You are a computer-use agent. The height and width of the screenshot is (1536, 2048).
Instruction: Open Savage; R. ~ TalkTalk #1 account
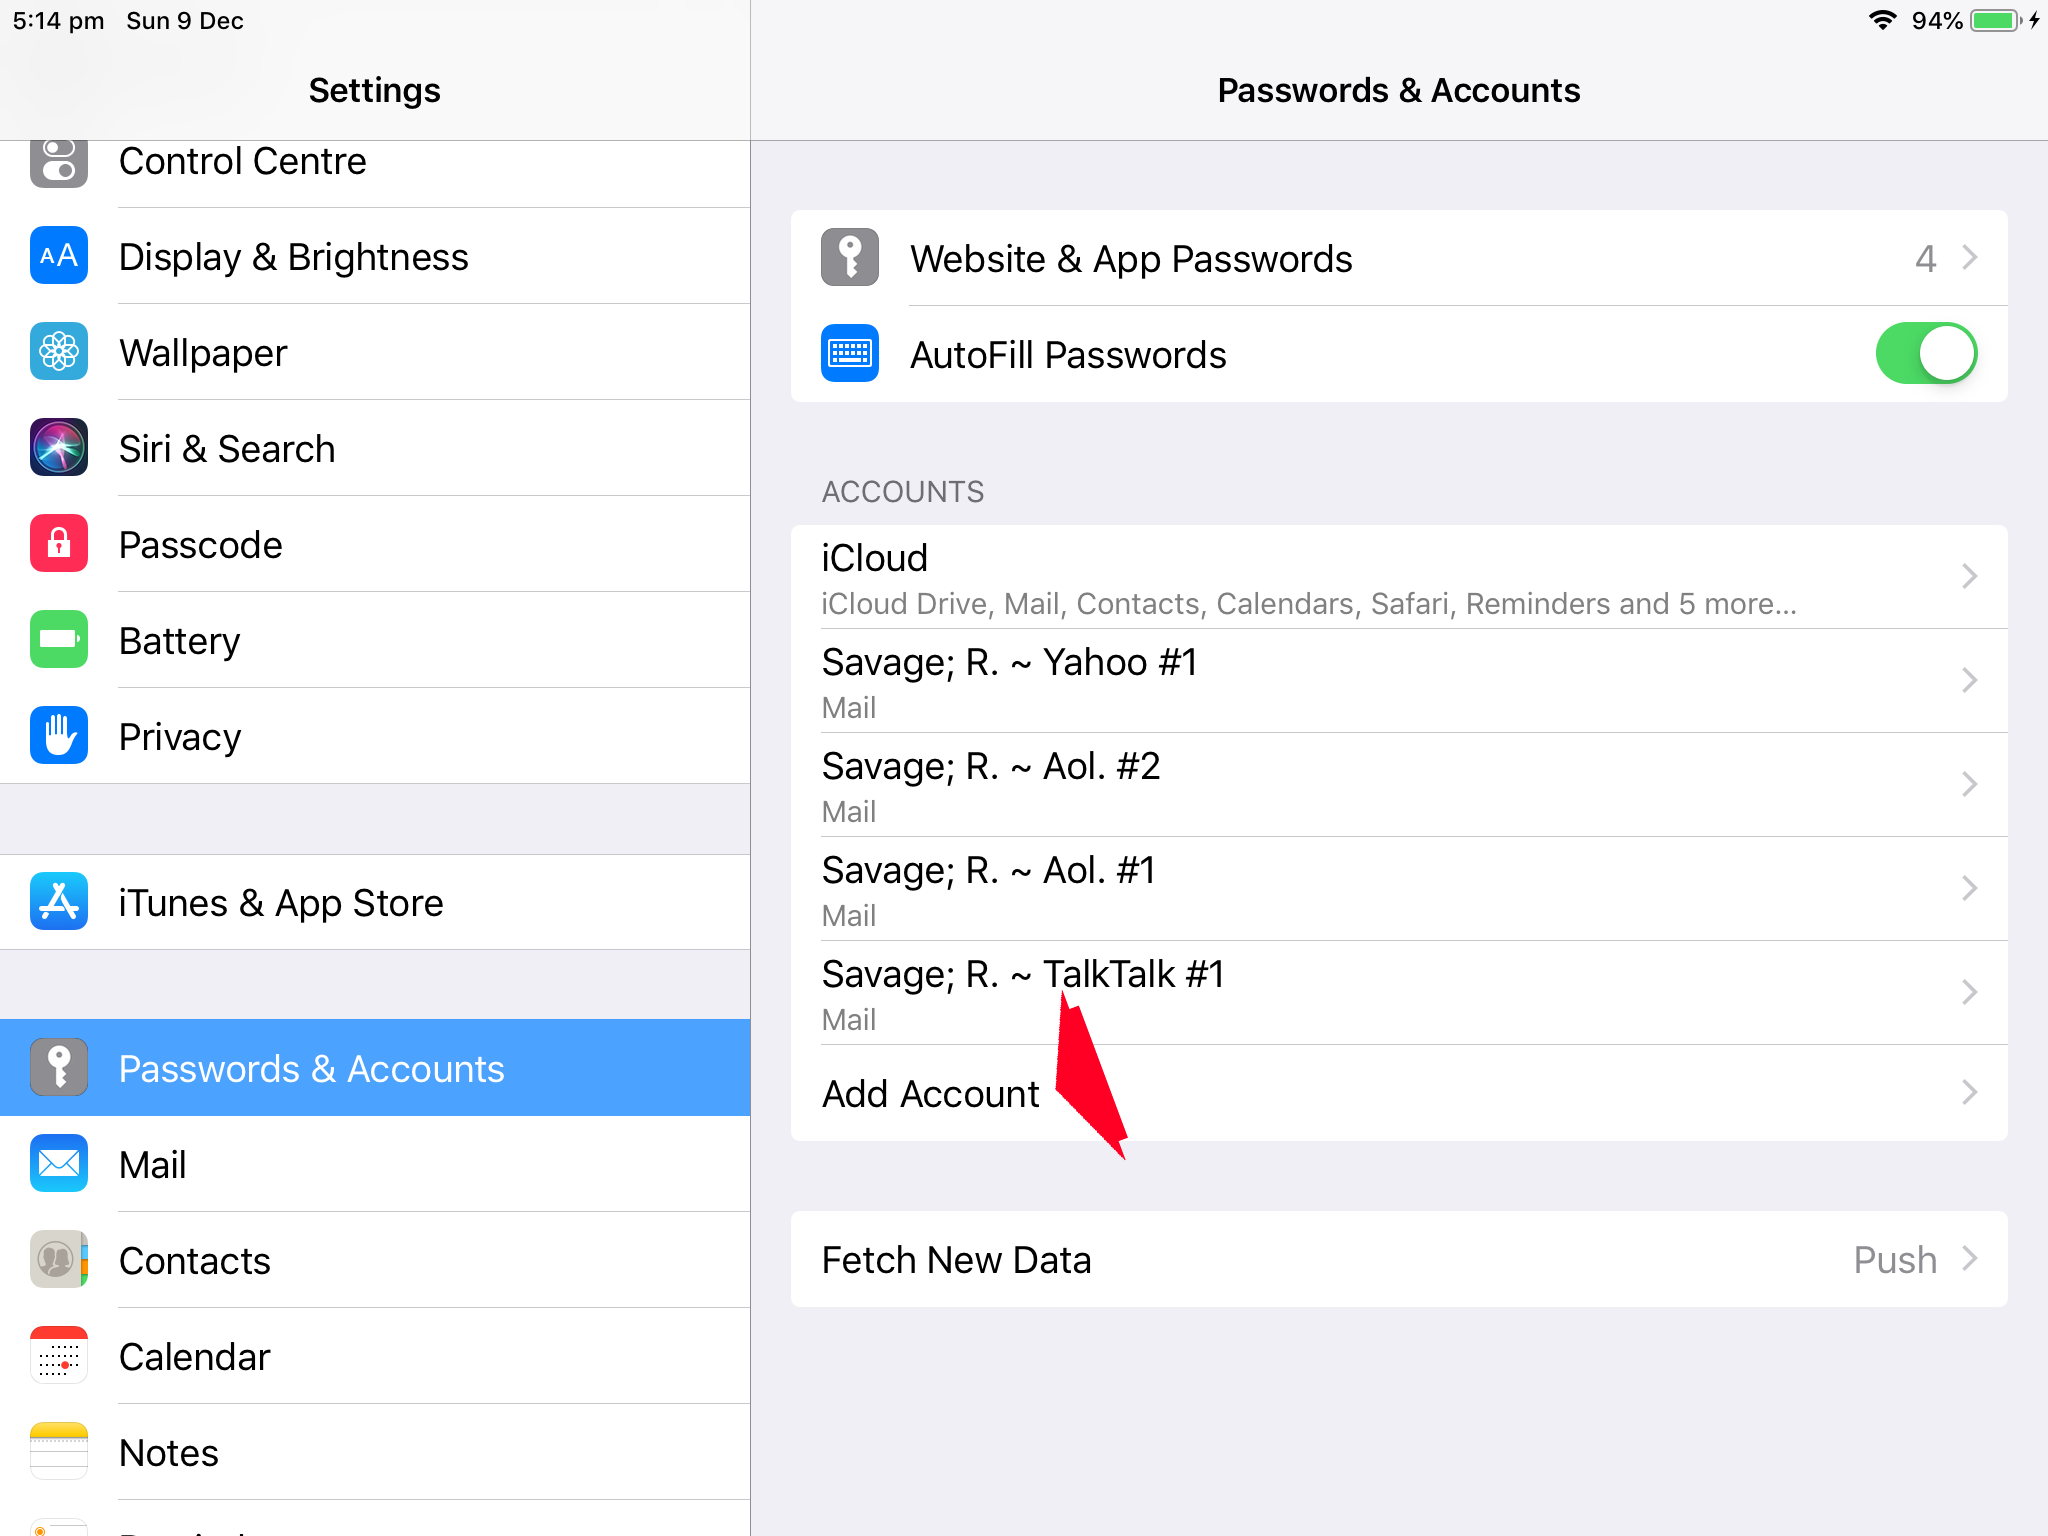click(1398, 993)
